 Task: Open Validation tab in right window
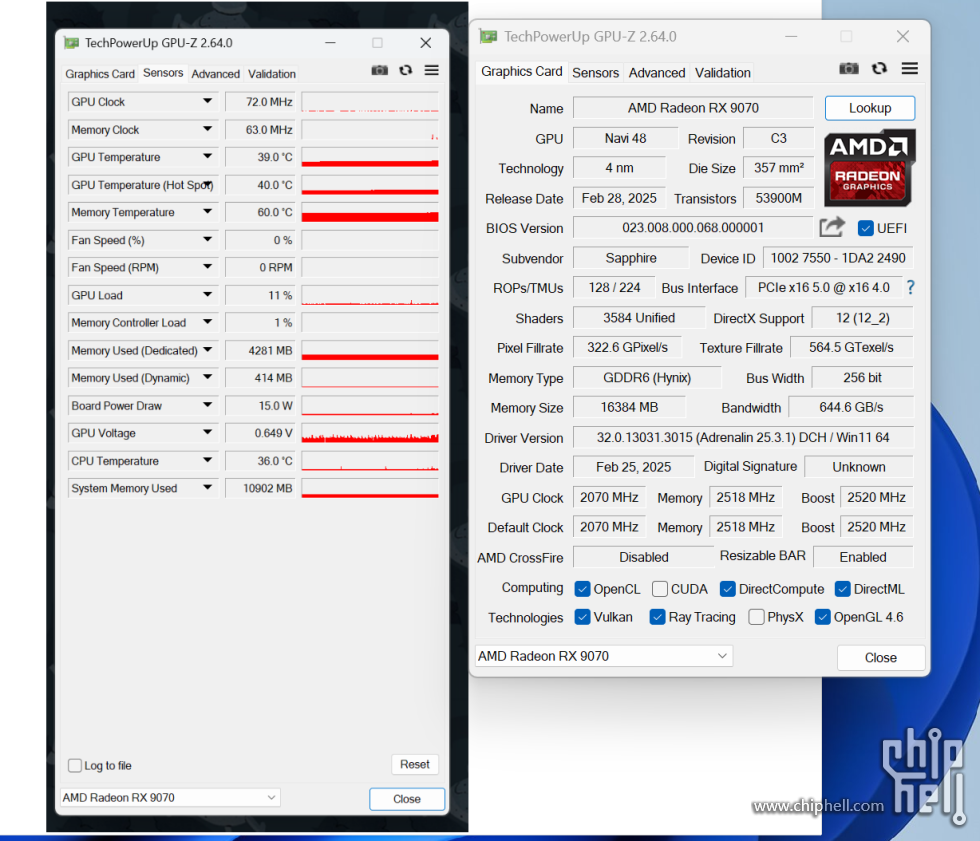[722, 72]
